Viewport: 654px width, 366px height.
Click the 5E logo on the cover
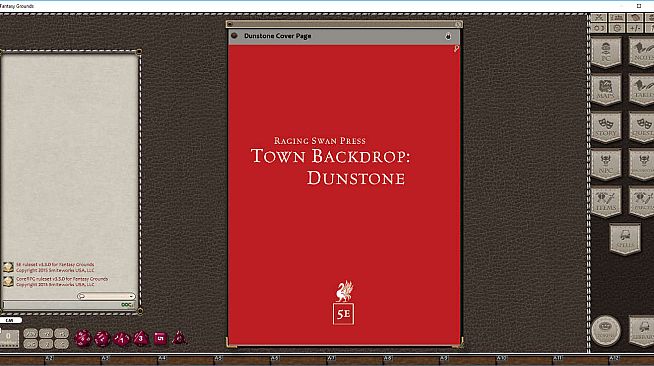click(x=343, y=314)
